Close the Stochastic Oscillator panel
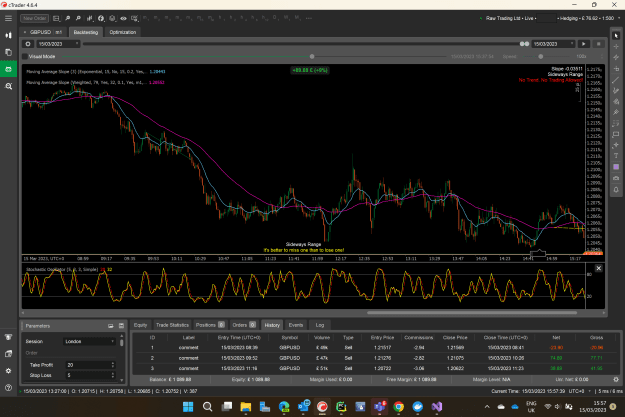 (x=598, y=268)
